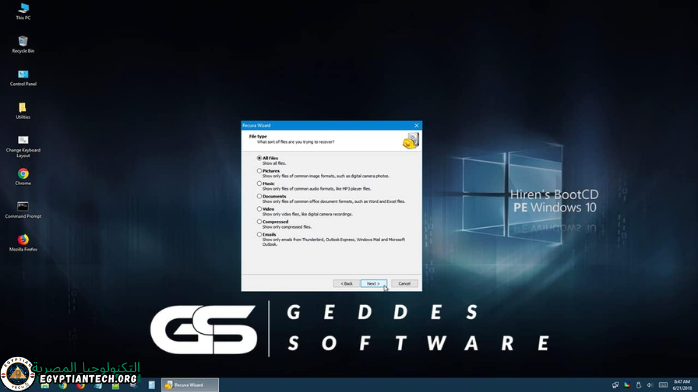Image resolution: width=698 pixels, height=392 pixels.
Task: Select the Music radio option
Action: point(259,183)
